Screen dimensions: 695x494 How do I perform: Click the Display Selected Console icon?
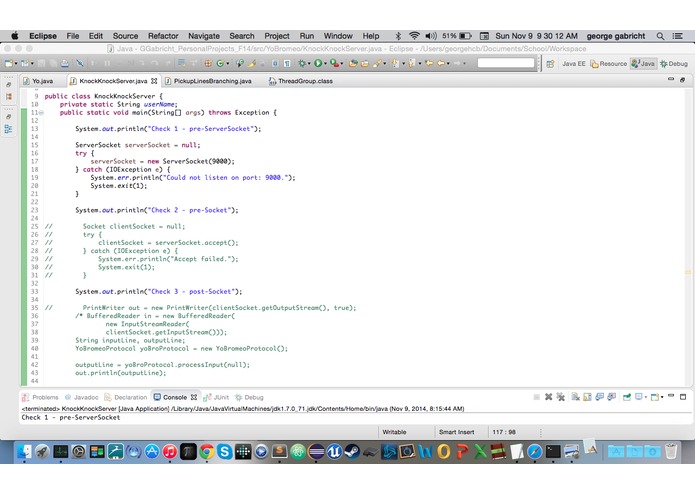coord(639,397)
